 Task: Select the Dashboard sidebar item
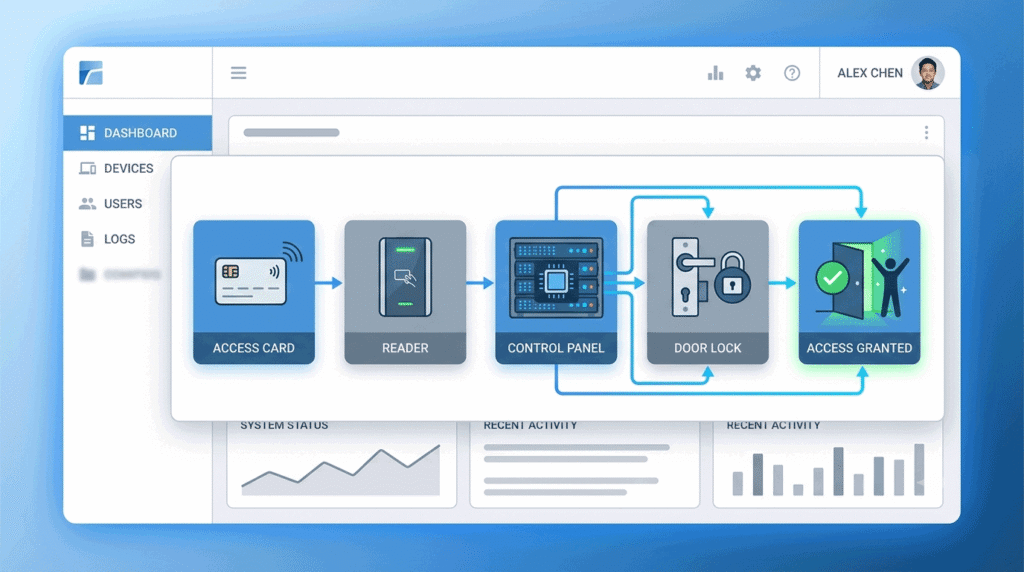138,133
